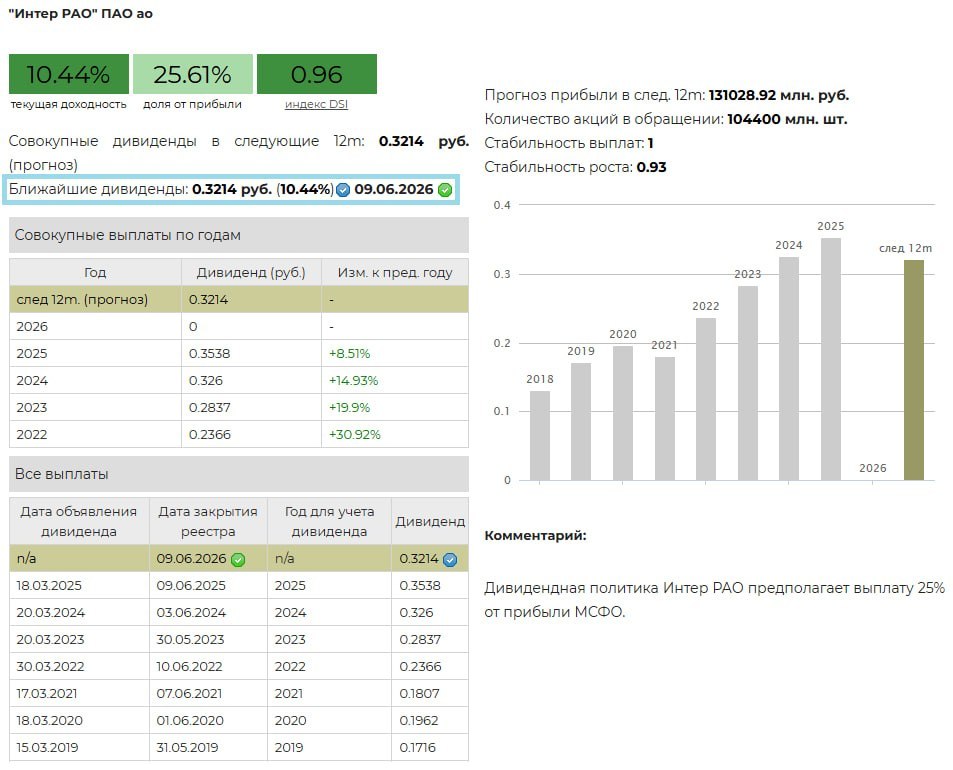Select the olive след 12m chart bar
This screenshot has height=770, width=953.
pyautogui.click(x=913, y=370)
